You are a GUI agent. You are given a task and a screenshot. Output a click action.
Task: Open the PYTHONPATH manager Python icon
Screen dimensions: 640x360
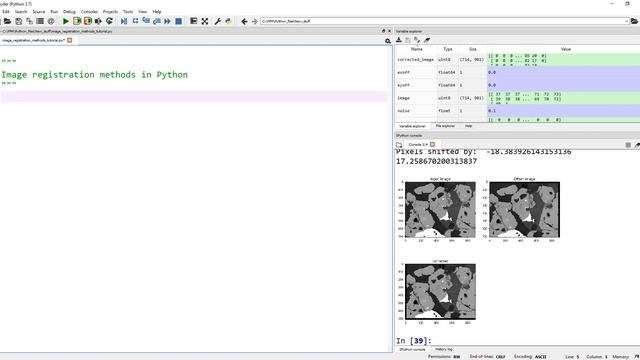pos(229,21)
